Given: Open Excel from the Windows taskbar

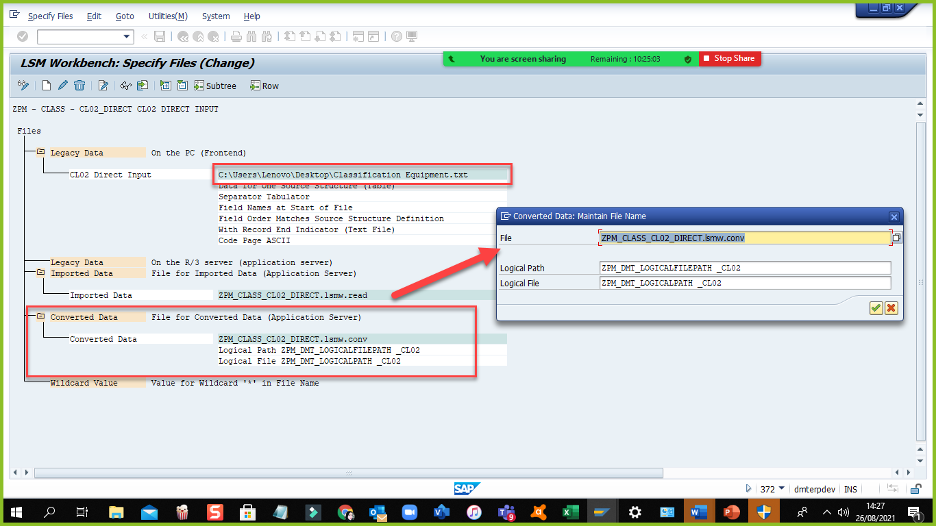Looking at the screenshot, I should tap(569, 512).
